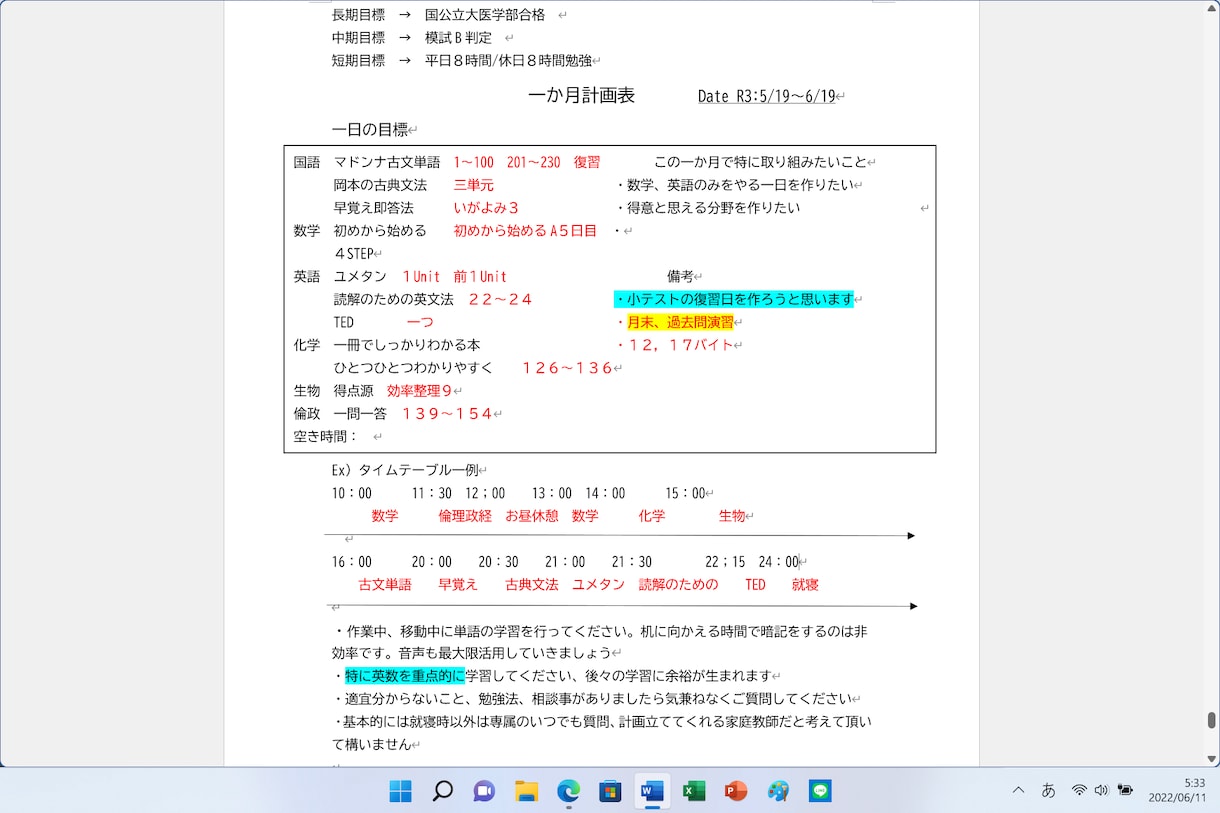
Task: Click the red text いがよみ３
Action: (x=486, y=208)
